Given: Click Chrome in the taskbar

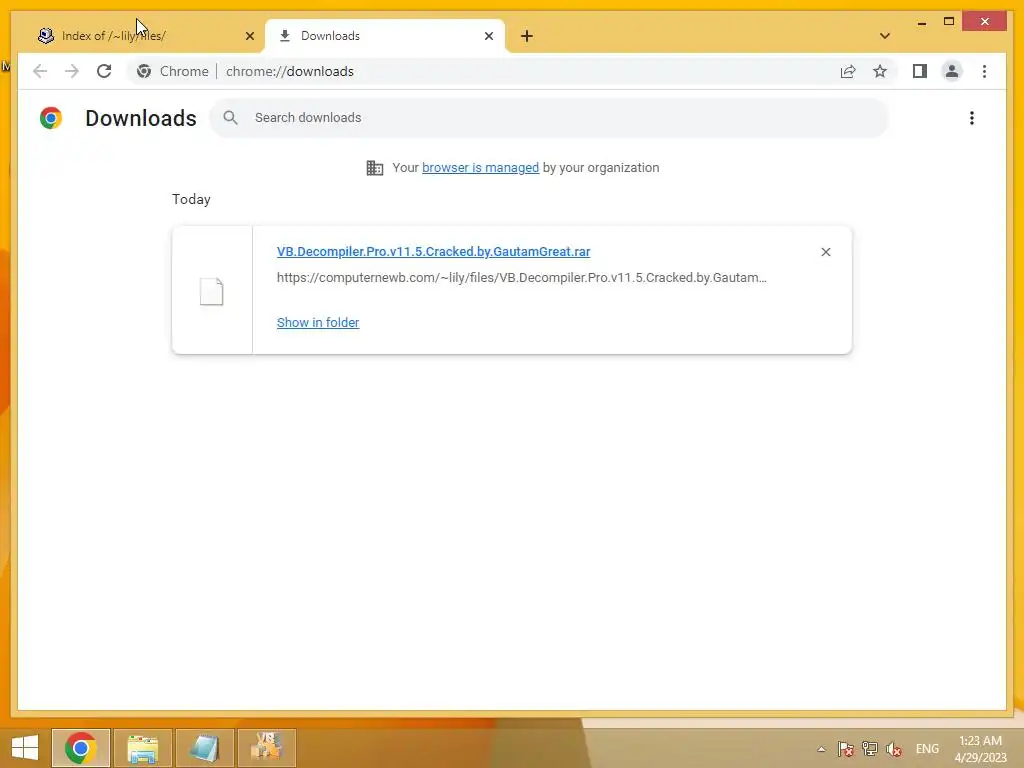Looking at the screenshot, I should (80, 748).
